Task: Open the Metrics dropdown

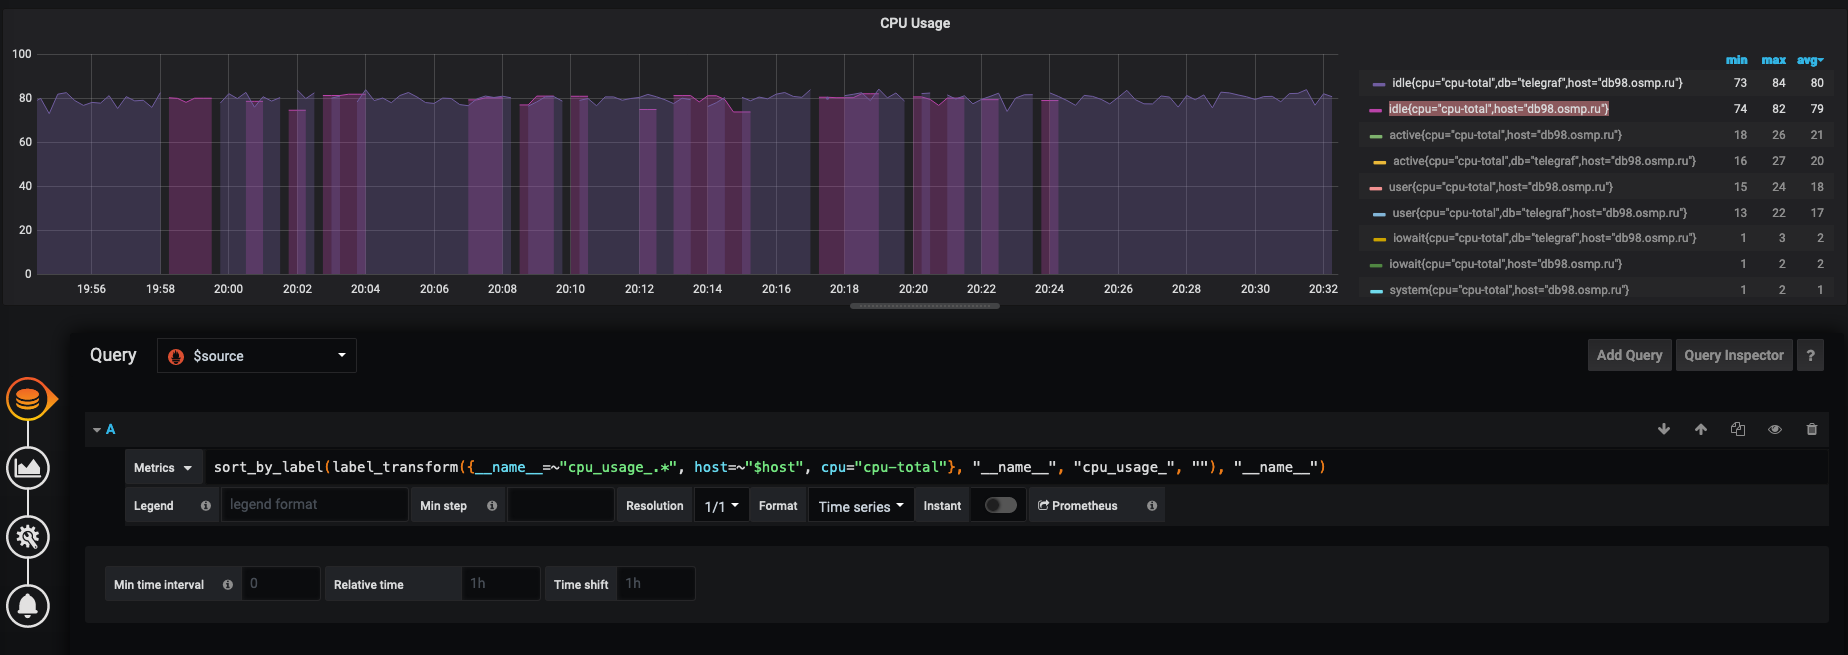Action: [164, 467]
